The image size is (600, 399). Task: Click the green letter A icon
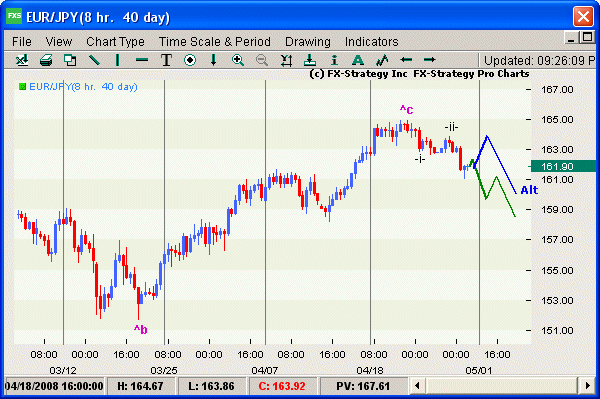click(358, 60)
